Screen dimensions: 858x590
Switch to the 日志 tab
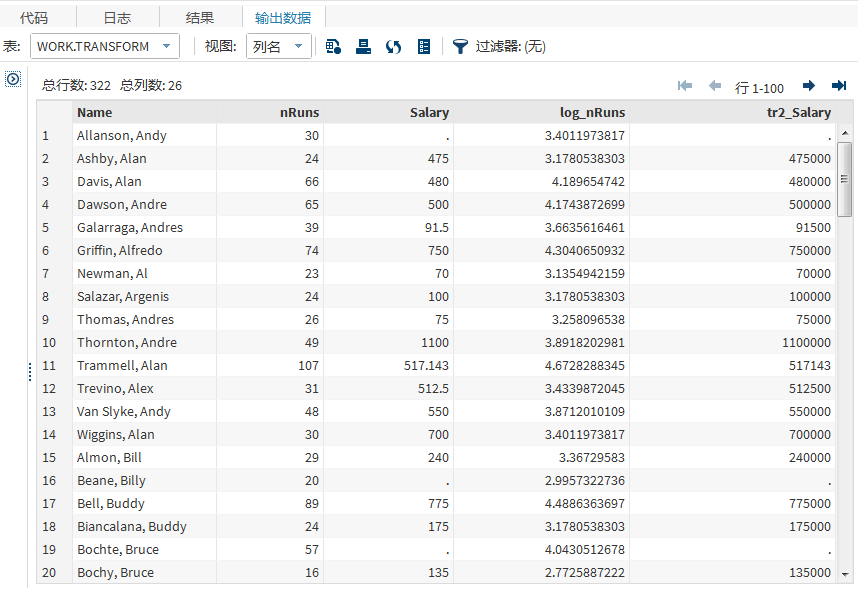point(117,18)
